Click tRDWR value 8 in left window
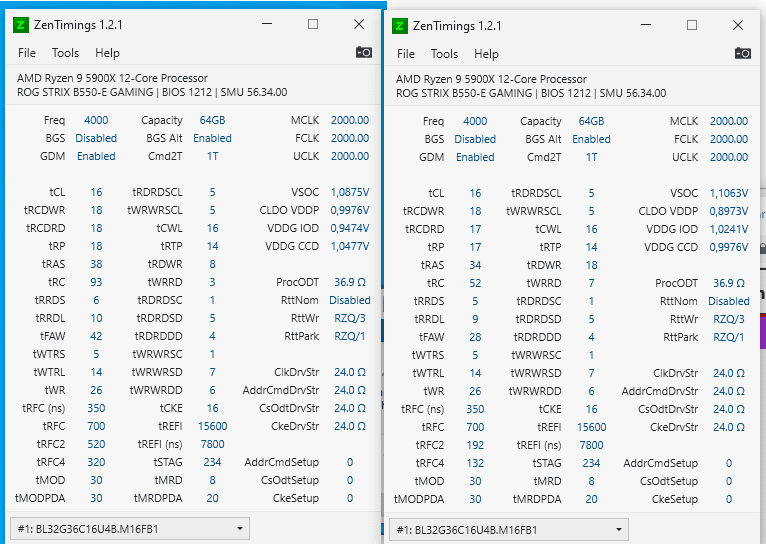766x544 pixels. coord(213,264)
